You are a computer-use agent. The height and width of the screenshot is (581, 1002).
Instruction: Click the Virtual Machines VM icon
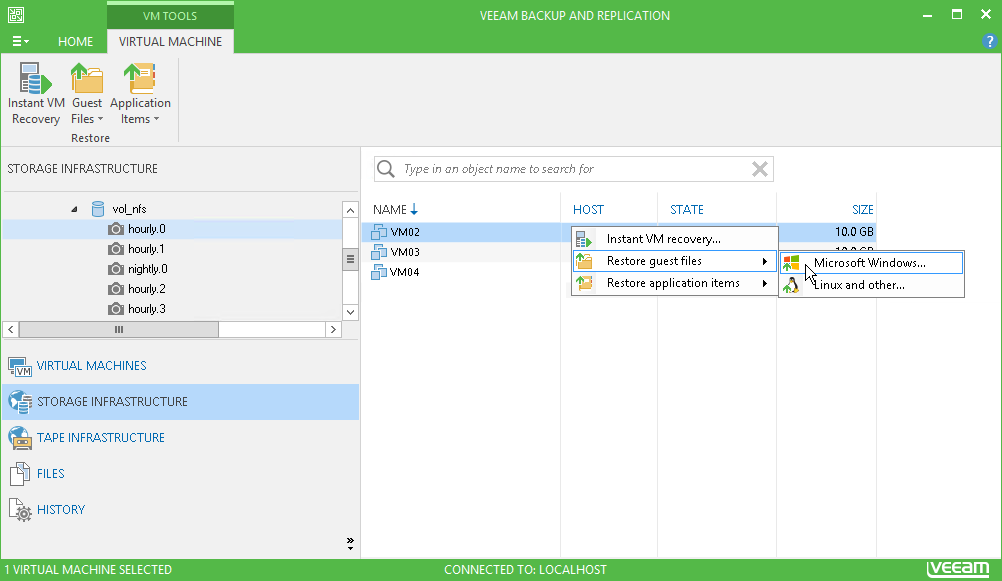pyautogui.click(x=20, y=366)
